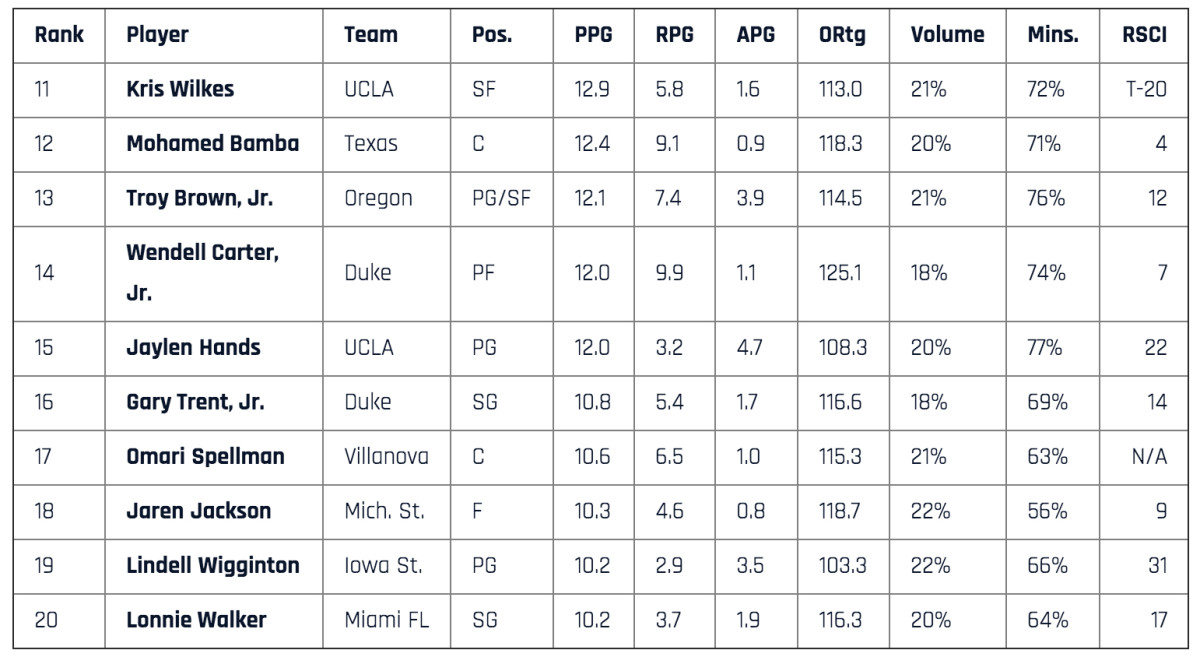Viewport: 1200px width, 657px height.
Task: Select Omari Spellman player name
Action: click(205, 457)
